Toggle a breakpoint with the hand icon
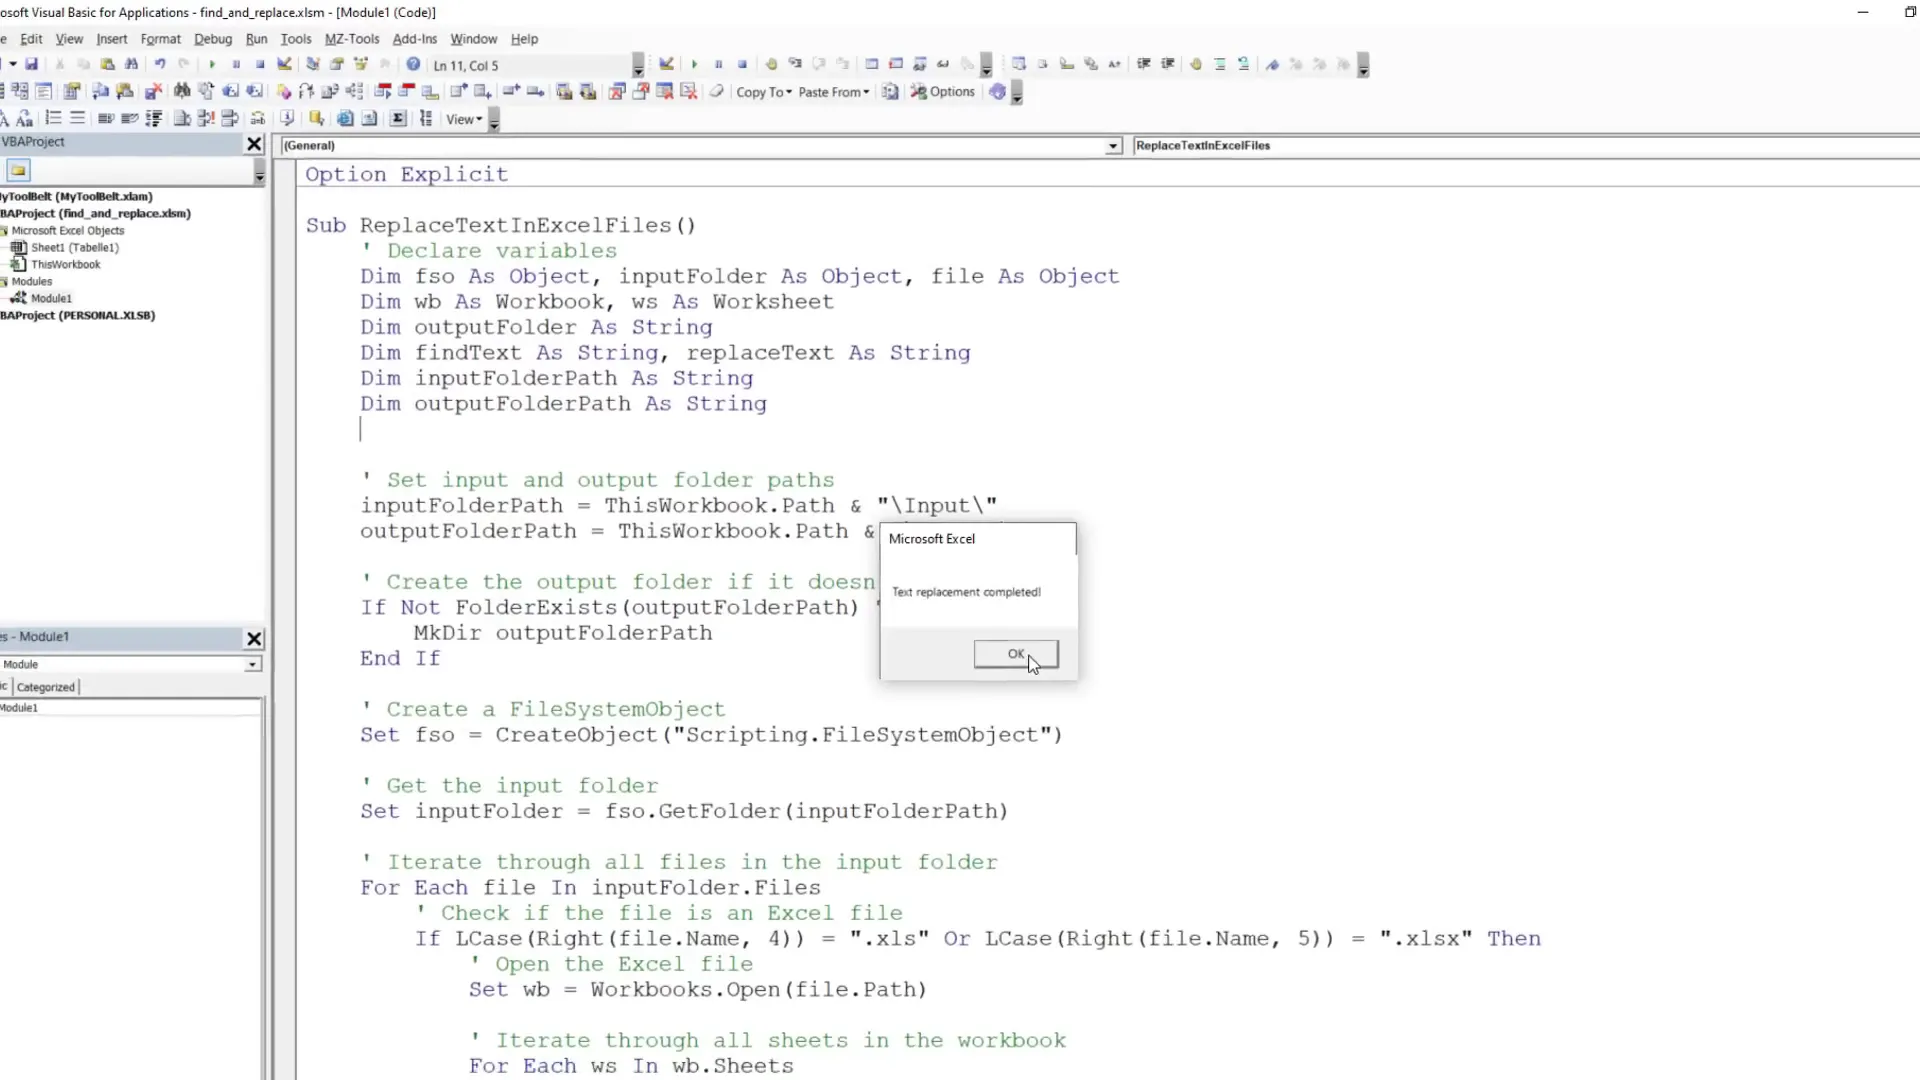 coord(771,64)
